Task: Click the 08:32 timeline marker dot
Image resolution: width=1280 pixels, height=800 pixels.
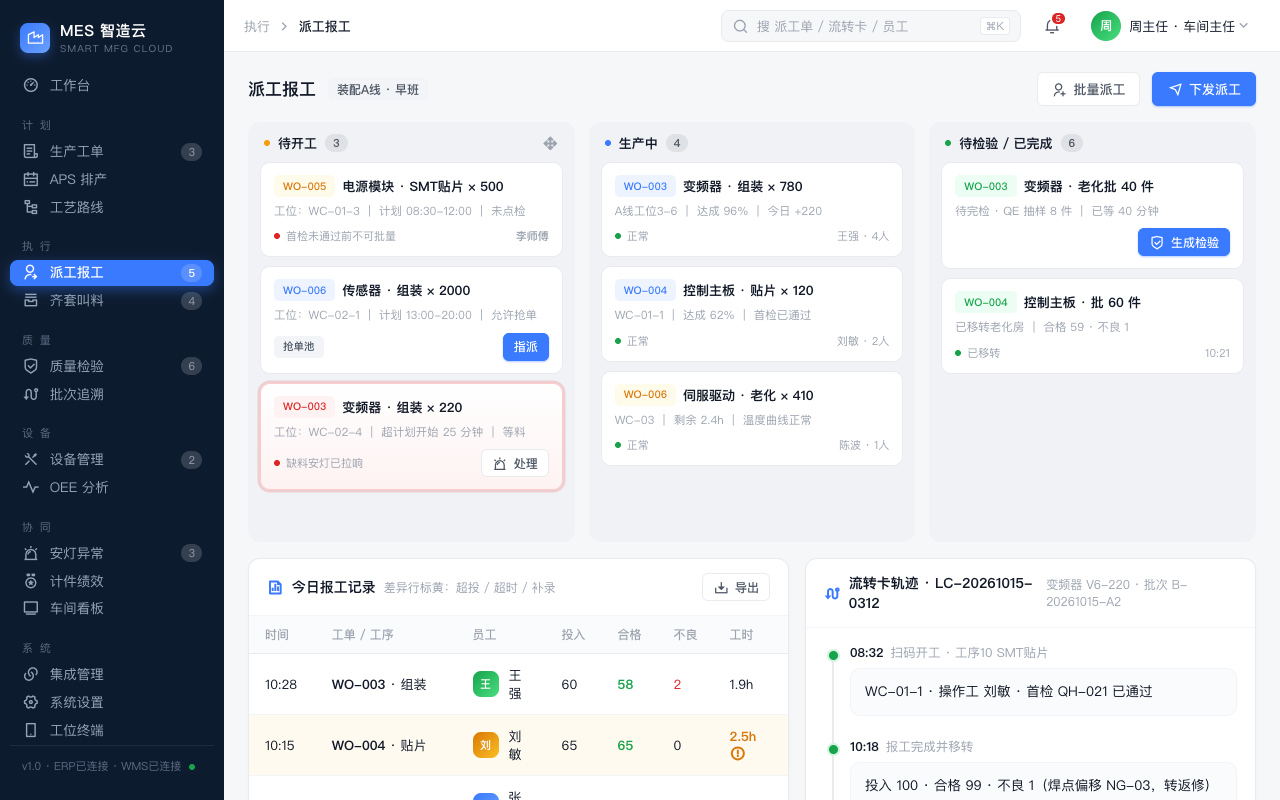Action: click(833, 655)
